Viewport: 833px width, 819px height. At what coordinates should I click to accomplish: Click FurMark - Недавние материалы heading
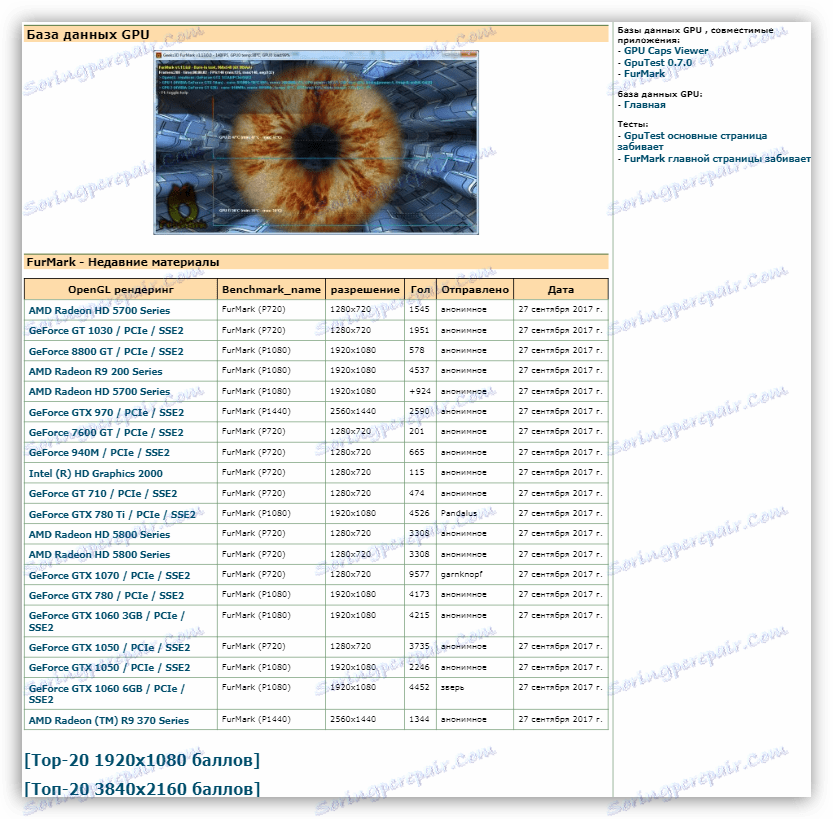[123, 262]
